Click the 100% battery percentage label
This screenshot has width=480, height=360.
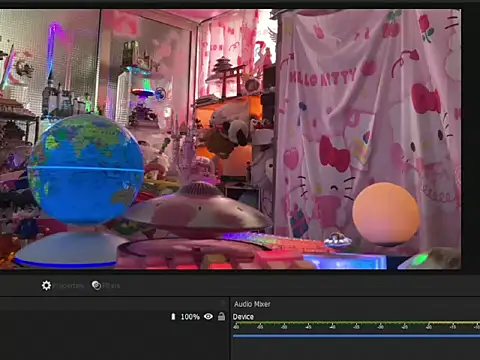click(x=190, y=317)
